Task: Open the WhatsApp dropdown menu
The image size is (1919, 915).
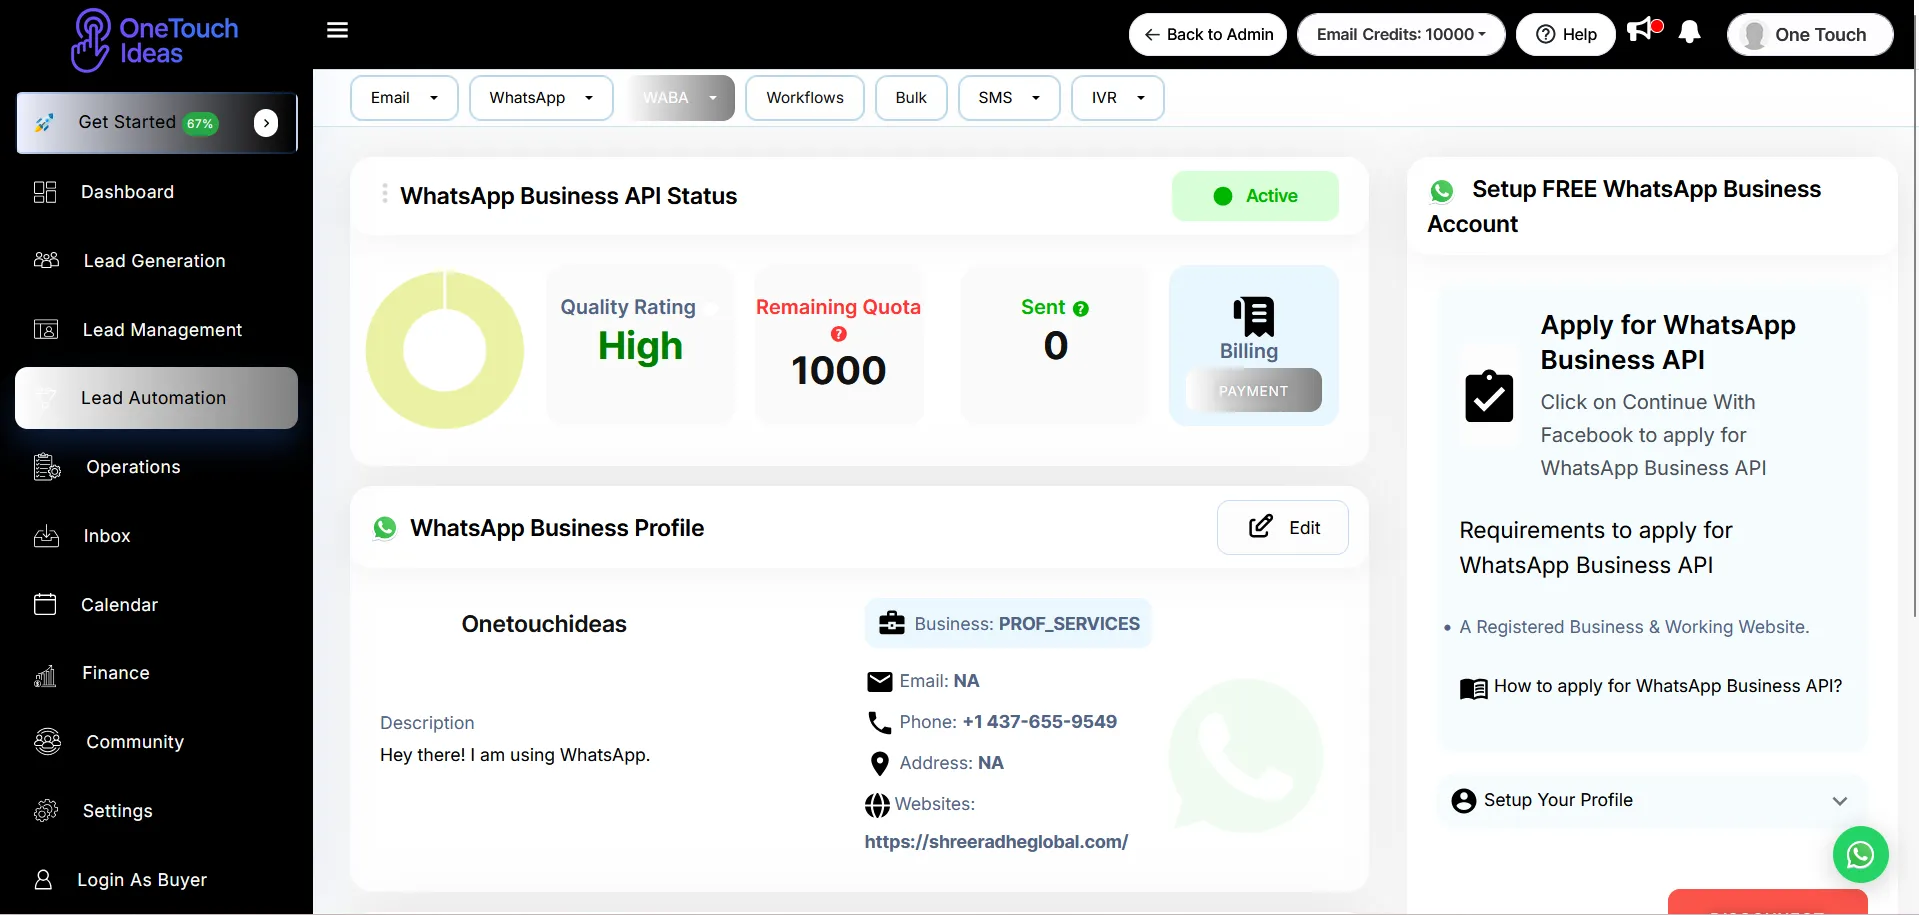Action: pyautogui.click(x=541, y=98)
